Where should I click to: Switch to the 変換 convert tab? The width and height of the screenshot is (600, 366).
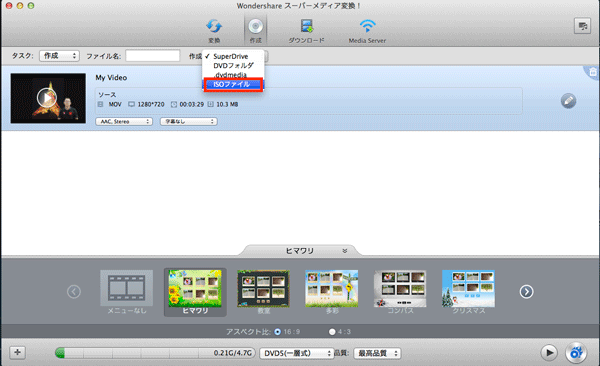[x=214, y=31]
